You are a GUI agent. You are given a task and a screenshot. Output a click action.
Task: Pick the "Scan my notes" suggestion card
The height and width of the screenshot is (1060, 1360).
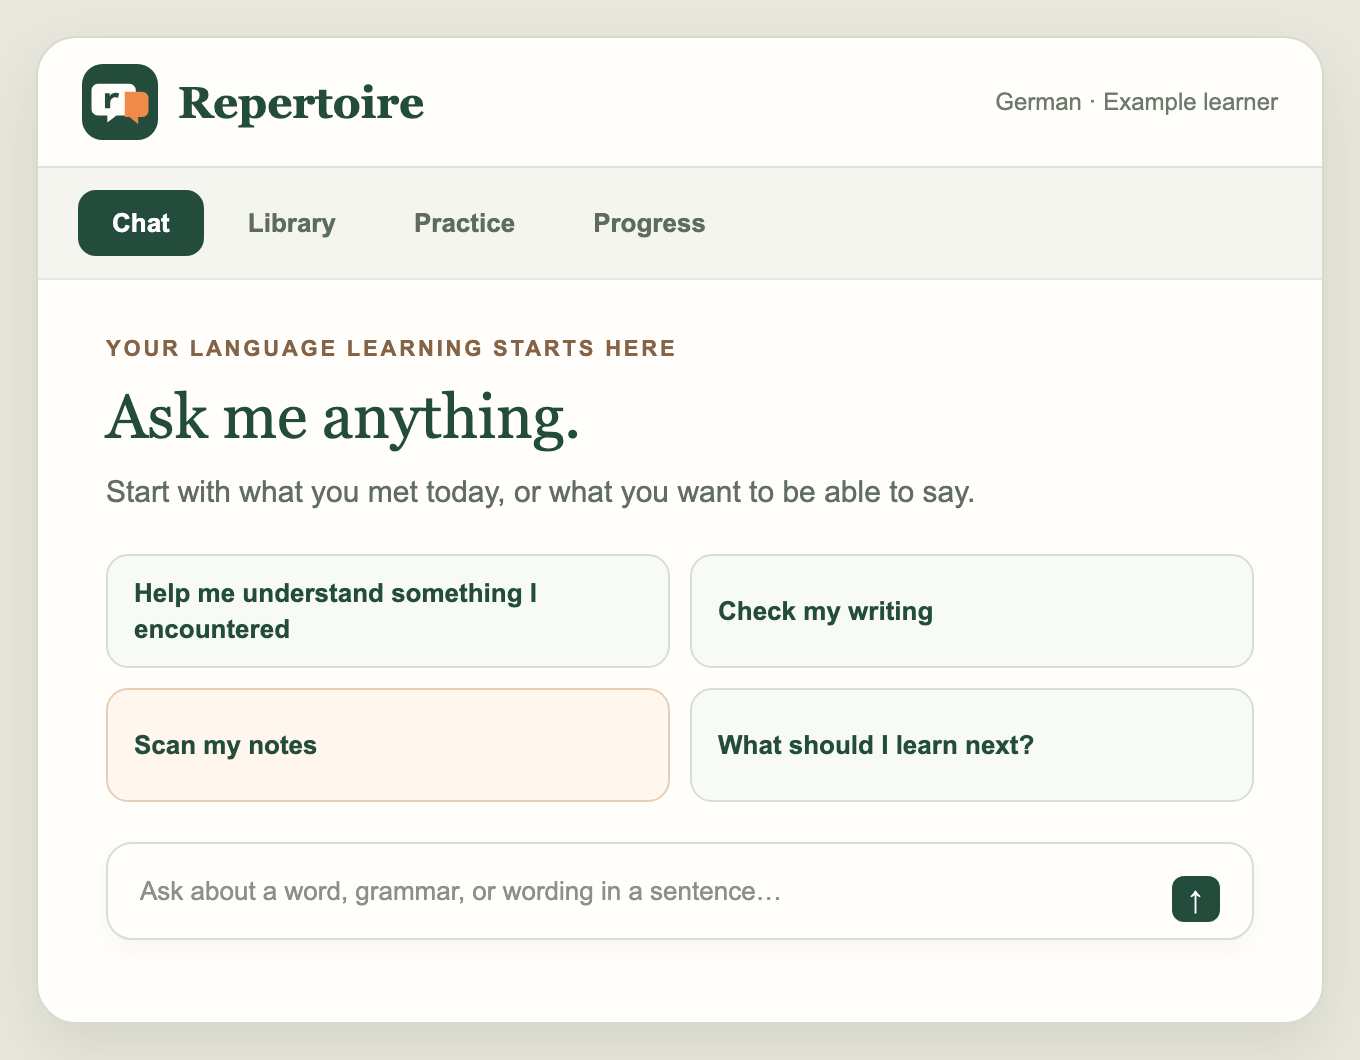[x=388, y=745]
